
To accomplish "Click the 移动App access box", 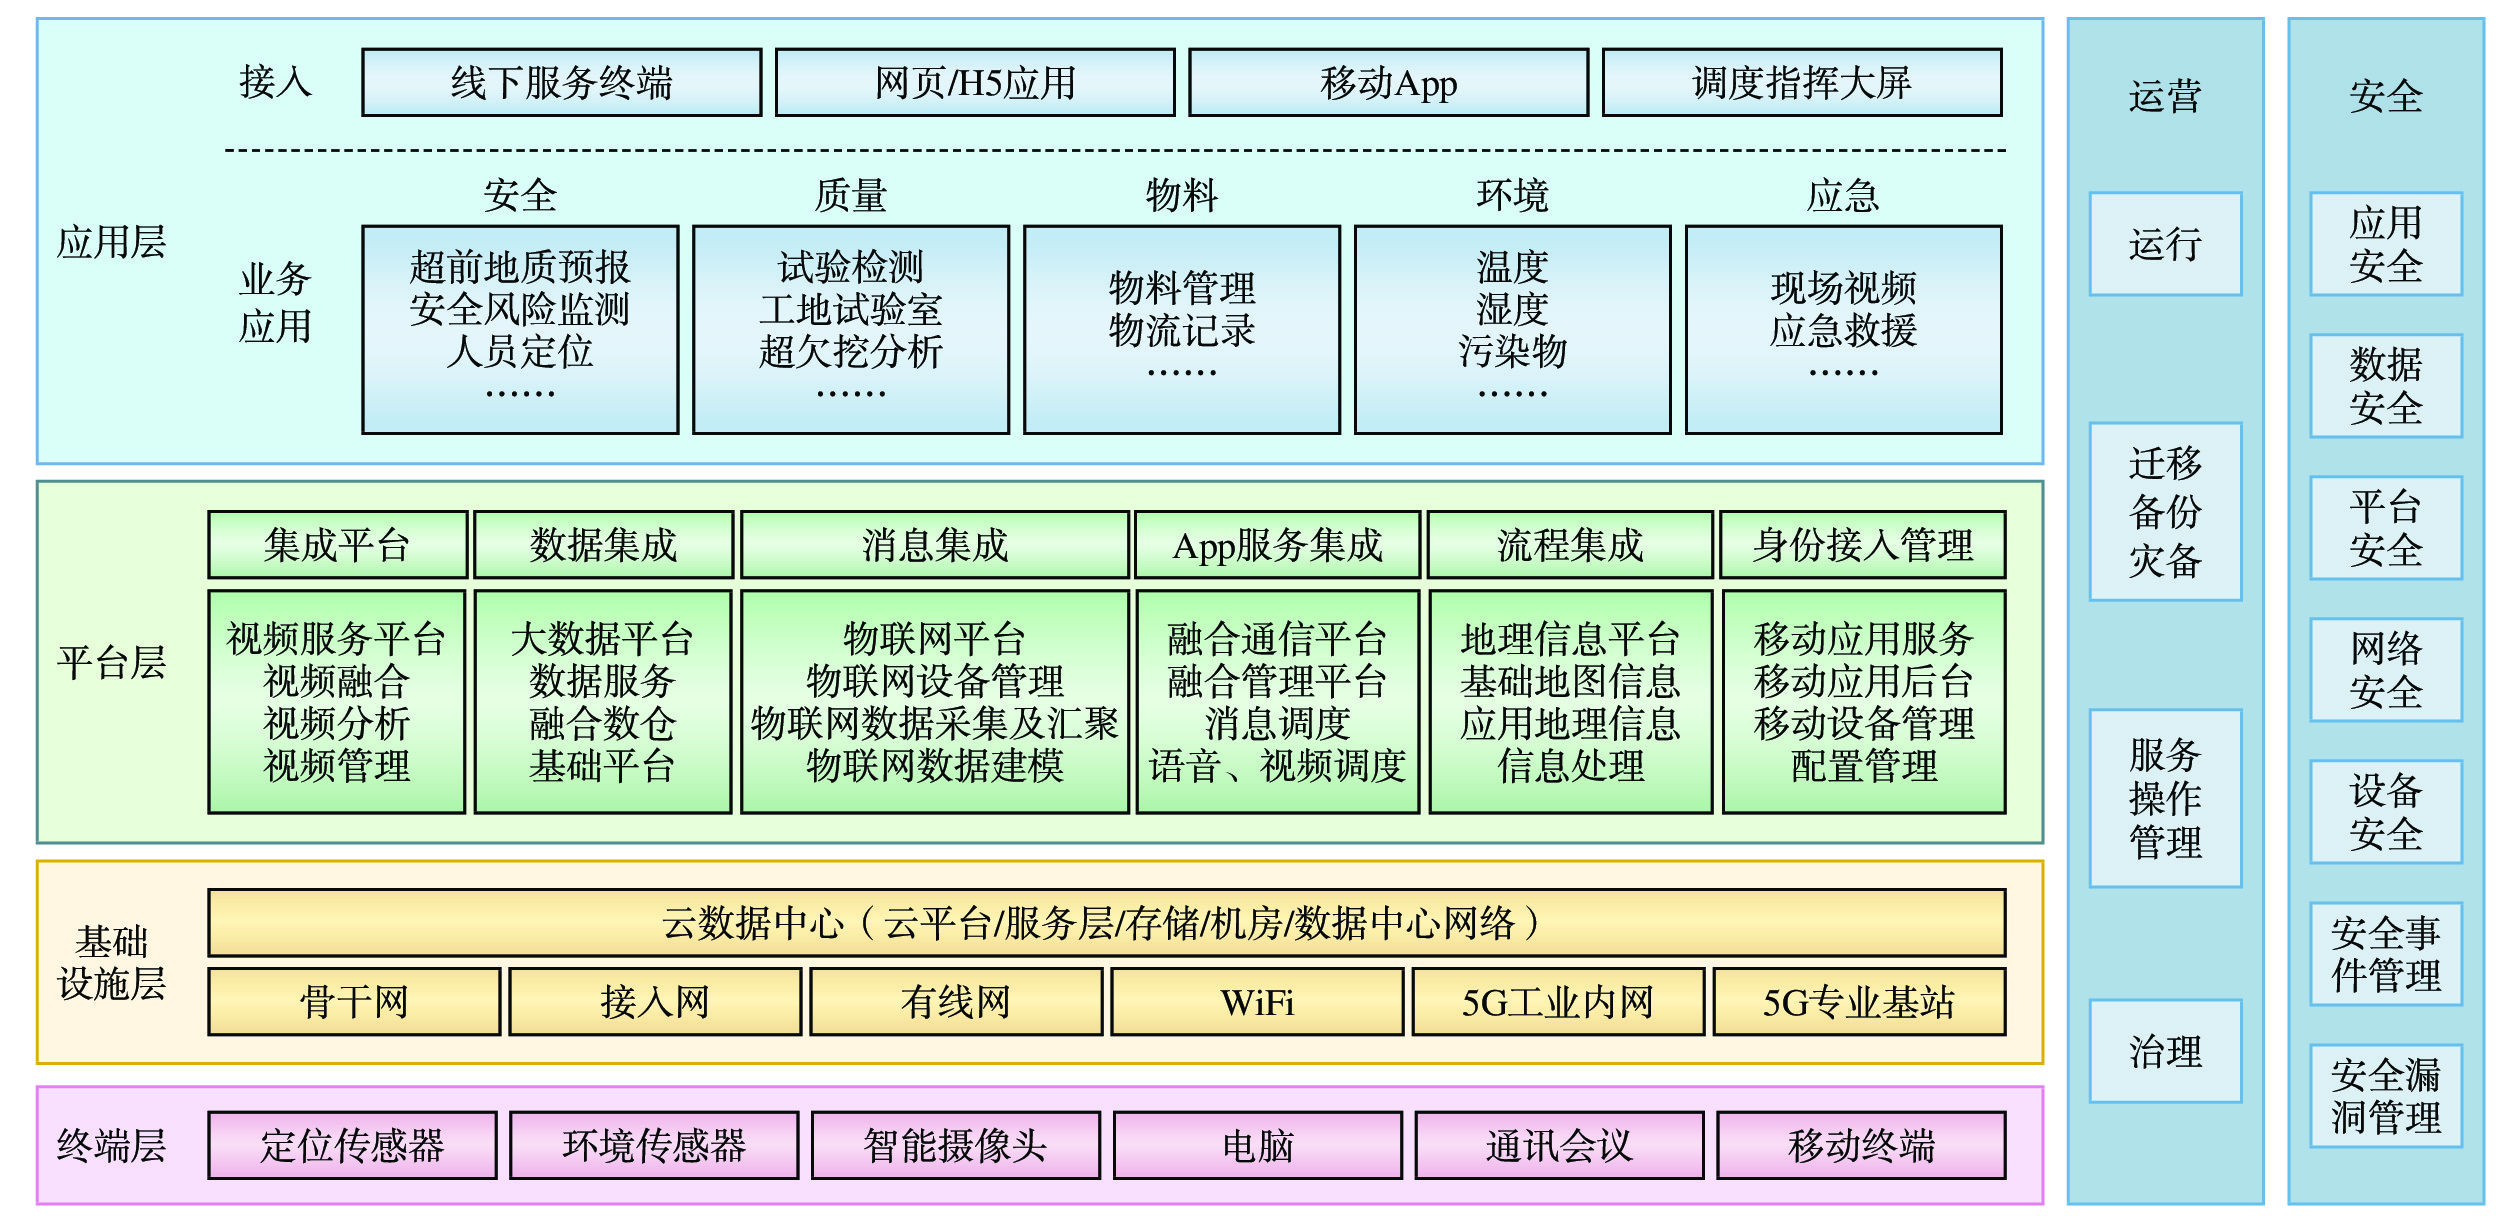I will [x=1388, y=83].
